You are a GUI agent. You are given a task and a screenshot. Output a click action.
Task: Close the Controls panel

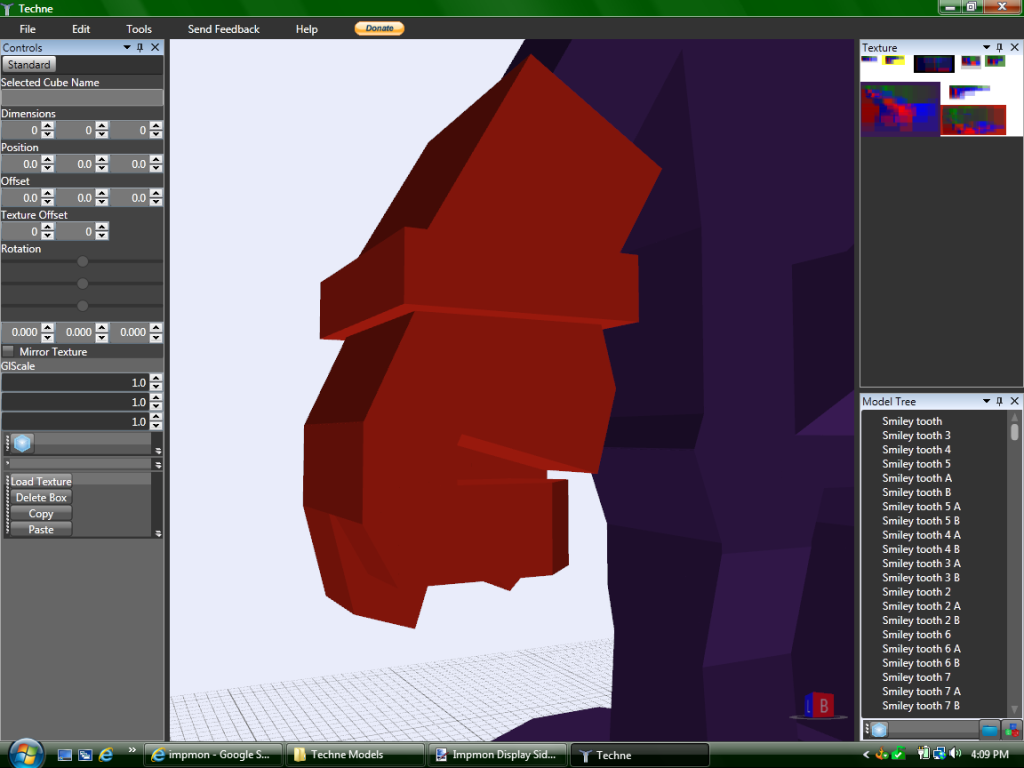tap(155, 48)
